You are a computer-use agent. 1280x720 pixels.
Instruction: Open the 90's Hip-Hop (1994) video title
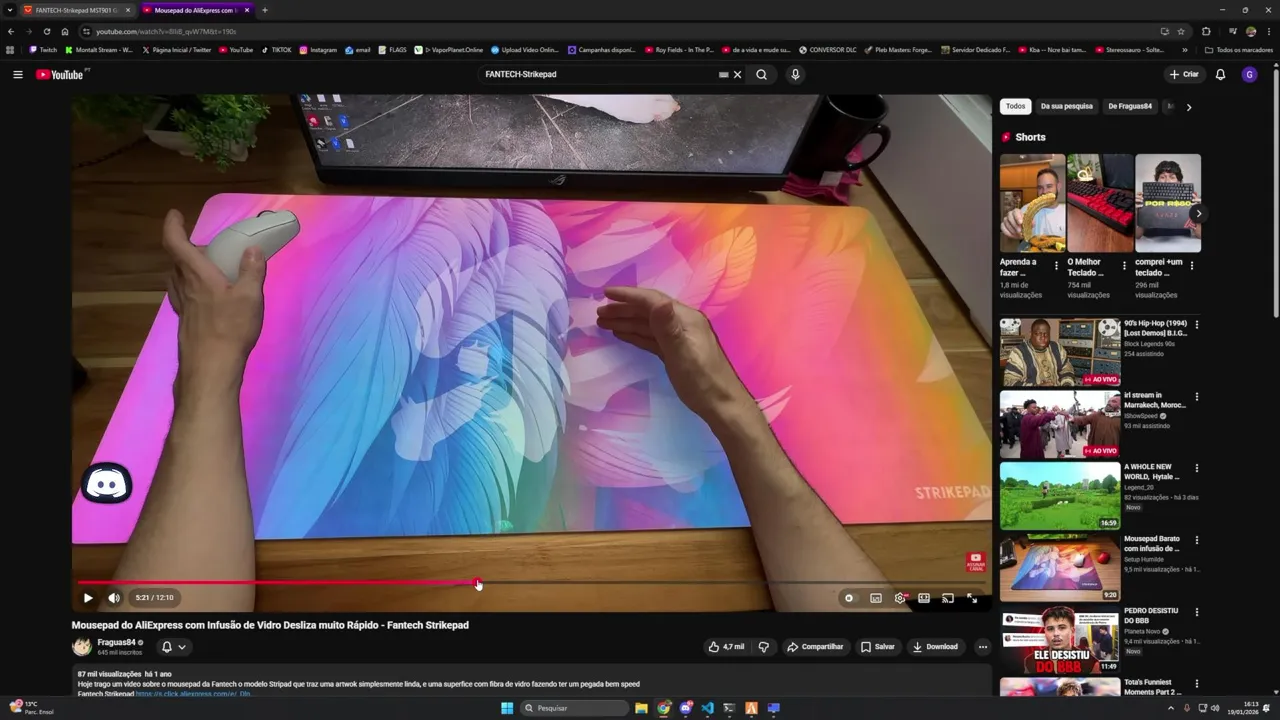[1155, 328]
